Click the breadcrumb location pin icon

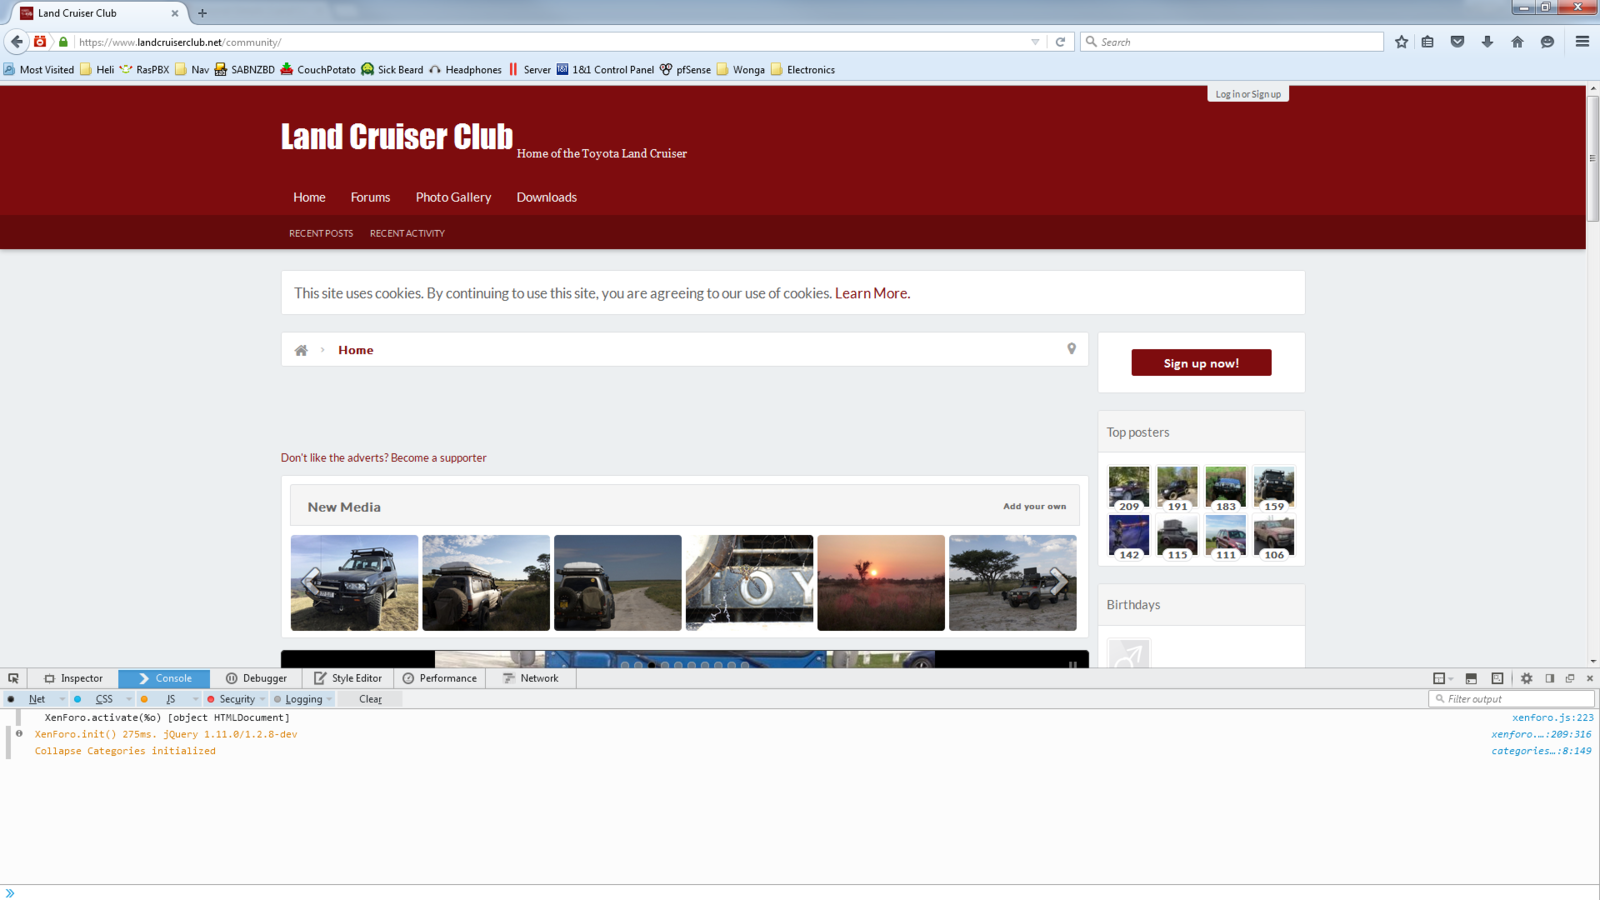pos(1071,349)
